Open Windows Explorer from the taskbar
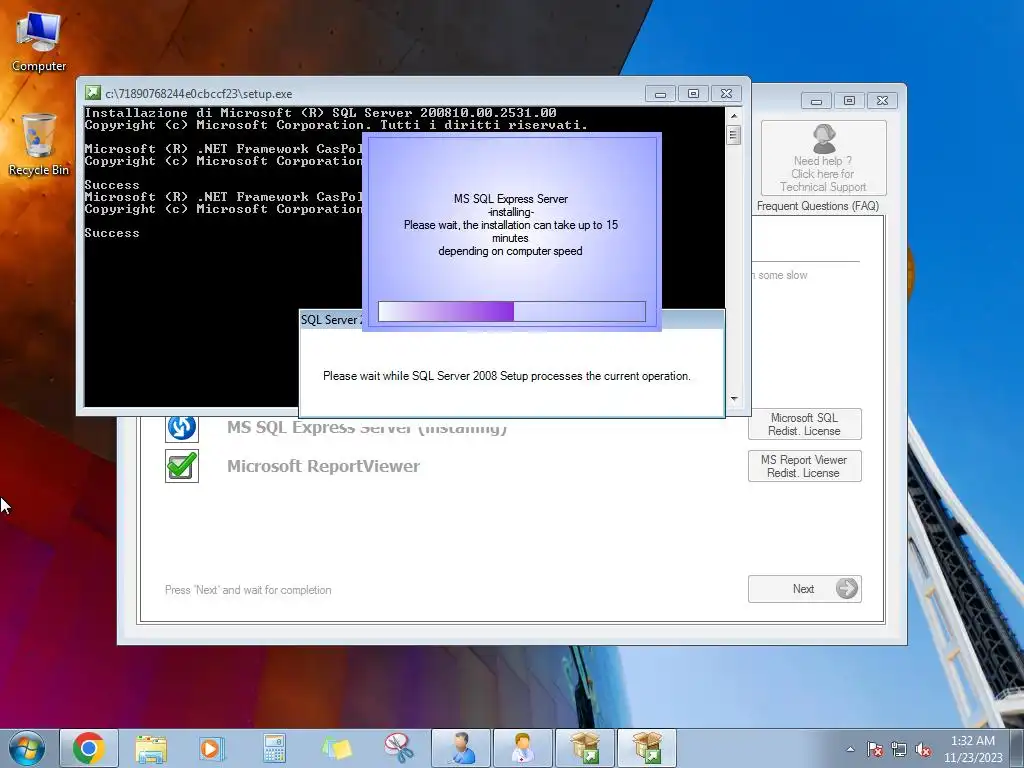The width and height of the screenshot is (1024, 768). click(x=151, y=748)
